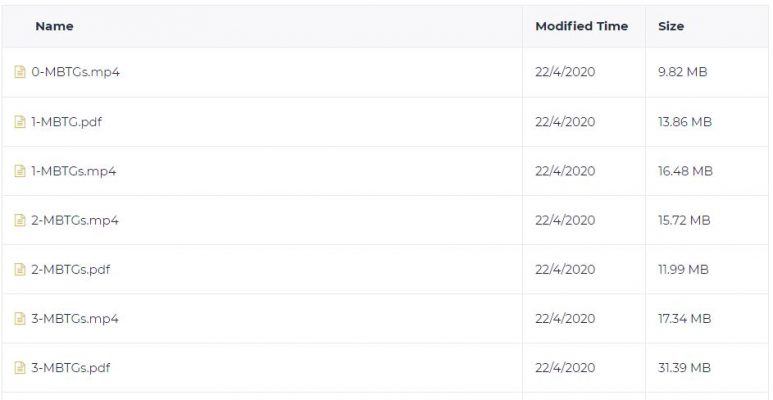Click the file icon beside 2-MBTGs.mp4

coord(20,220)
